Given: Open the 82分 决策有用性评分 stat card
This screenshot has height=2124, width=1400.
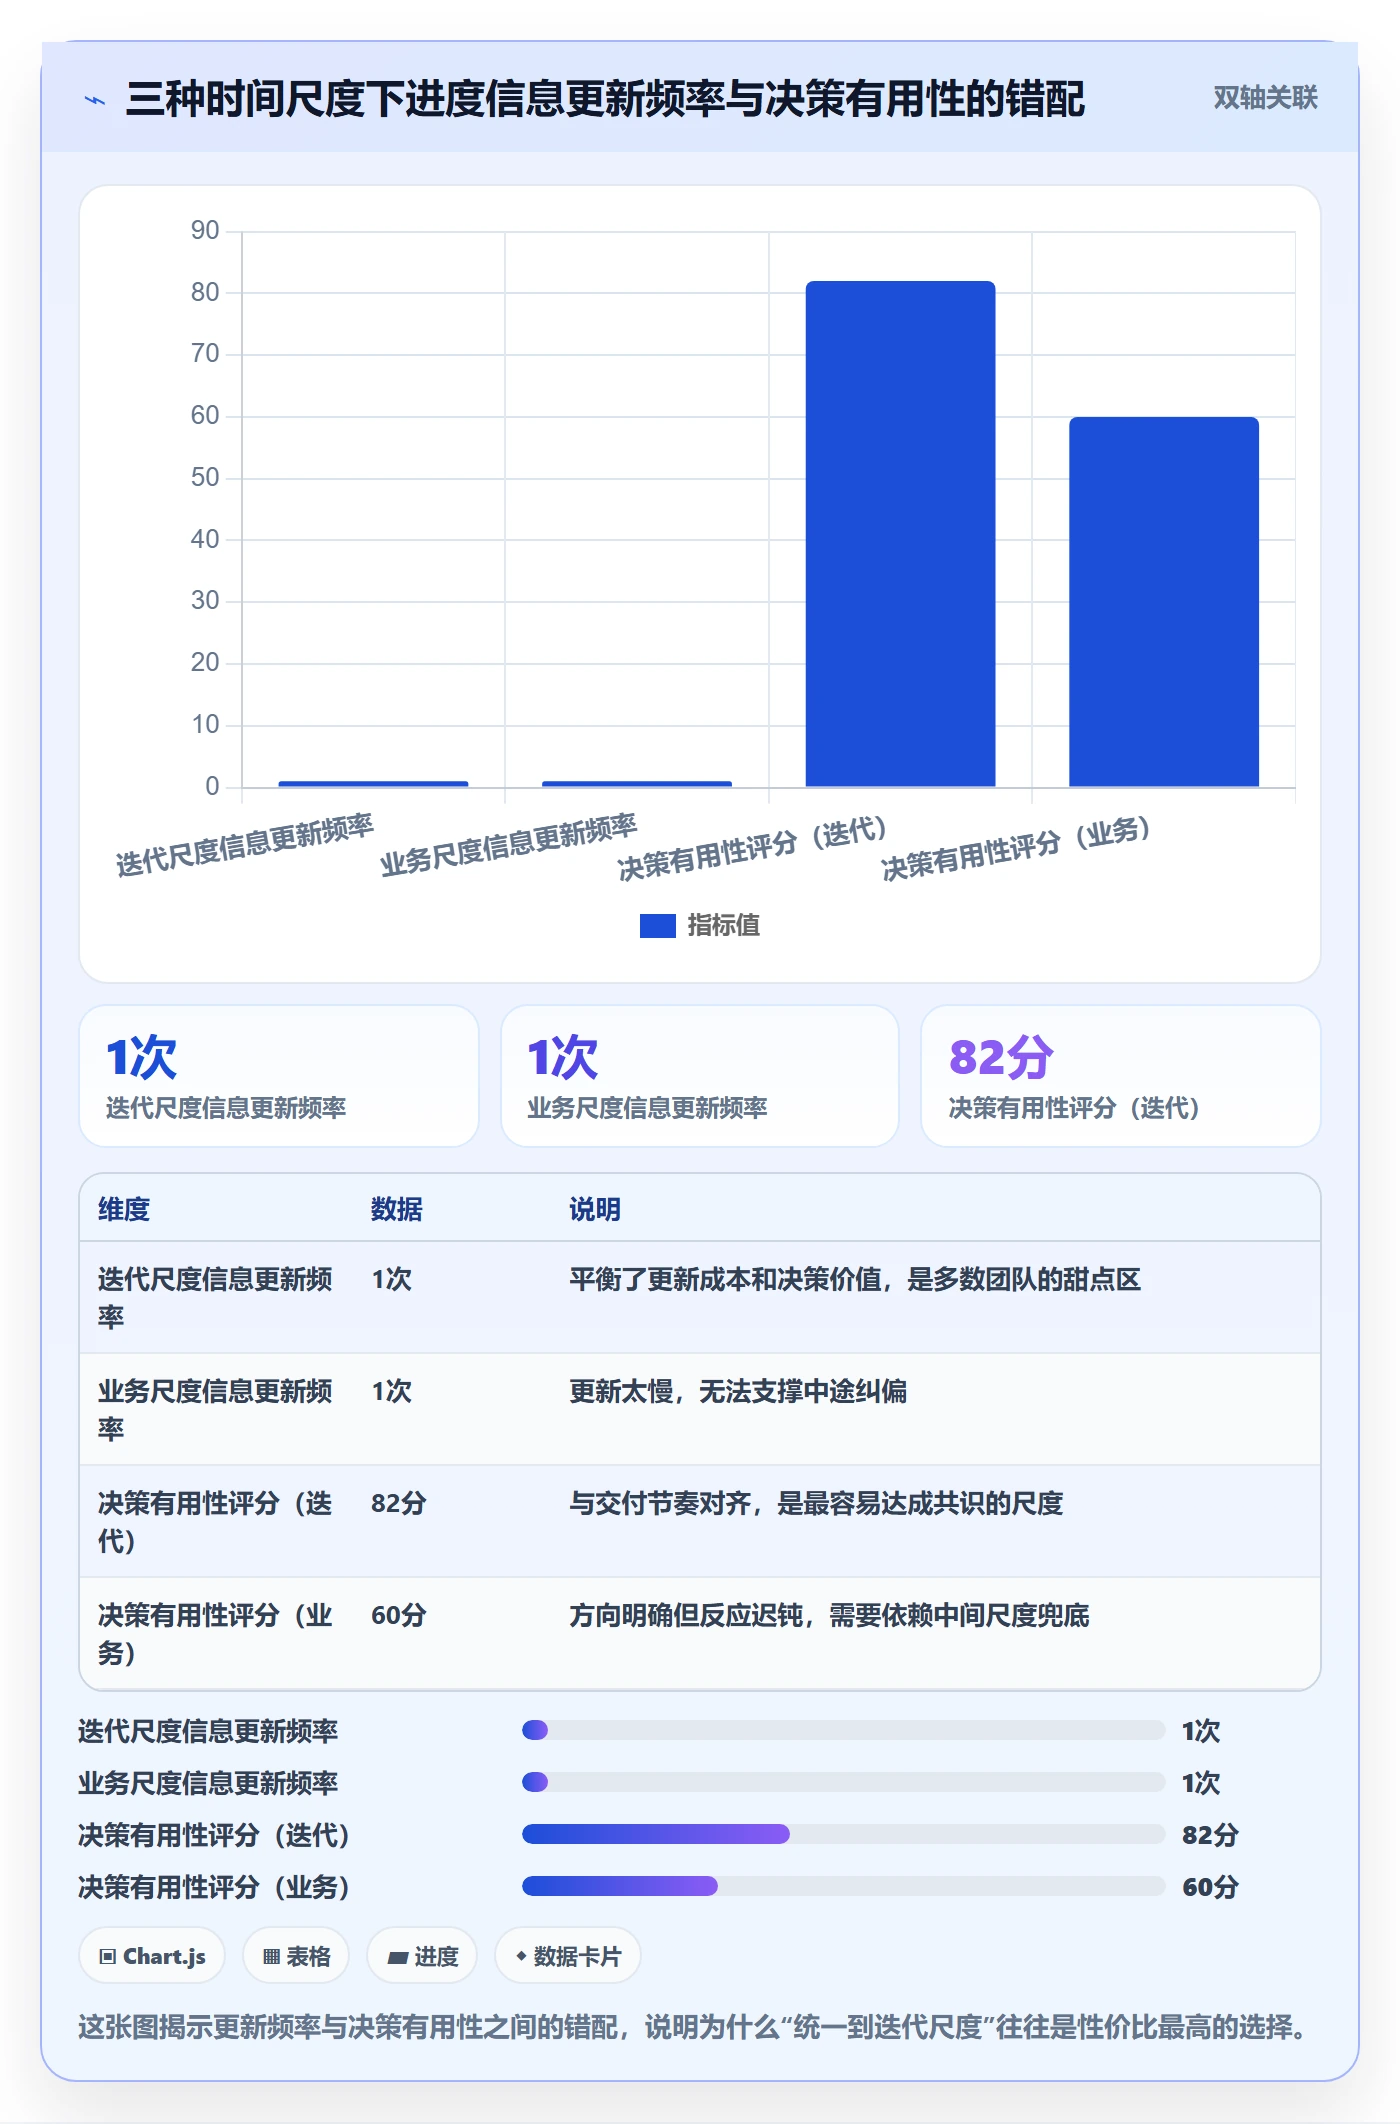Looking at the screenshot, I should (x=1121, y=1076).
